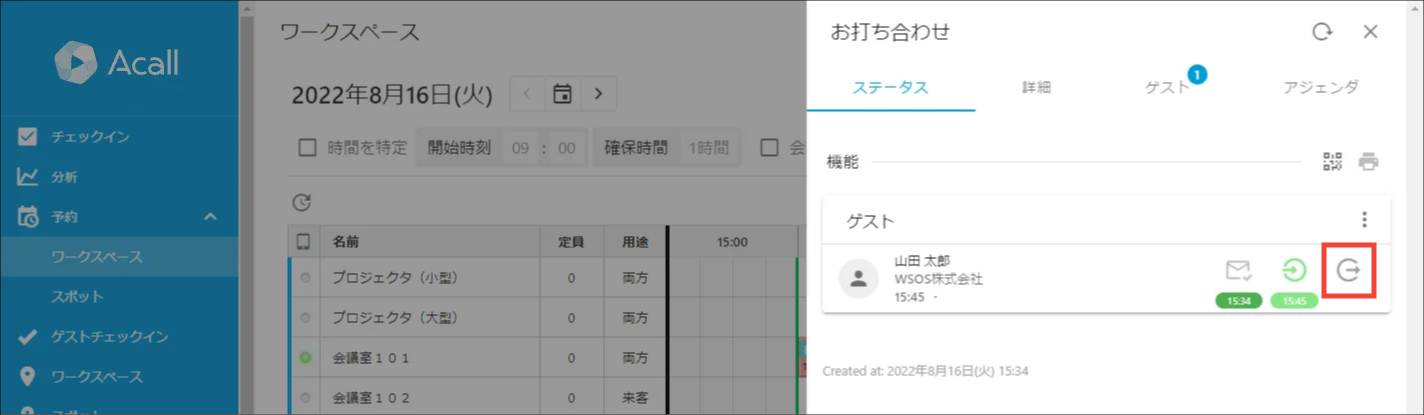Open the ワークスペース item with pin icon
The height and width of the screenshot is (415, 1424).
[x=119, y=377]
